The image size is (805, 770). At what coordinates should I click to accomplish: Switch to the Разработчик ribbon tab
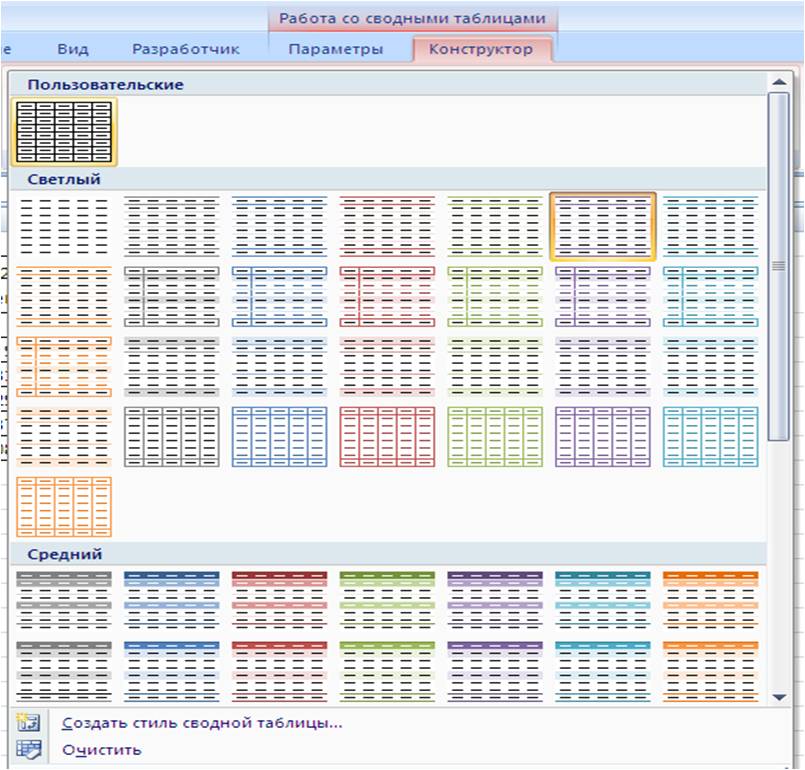(x=186, y=49)
